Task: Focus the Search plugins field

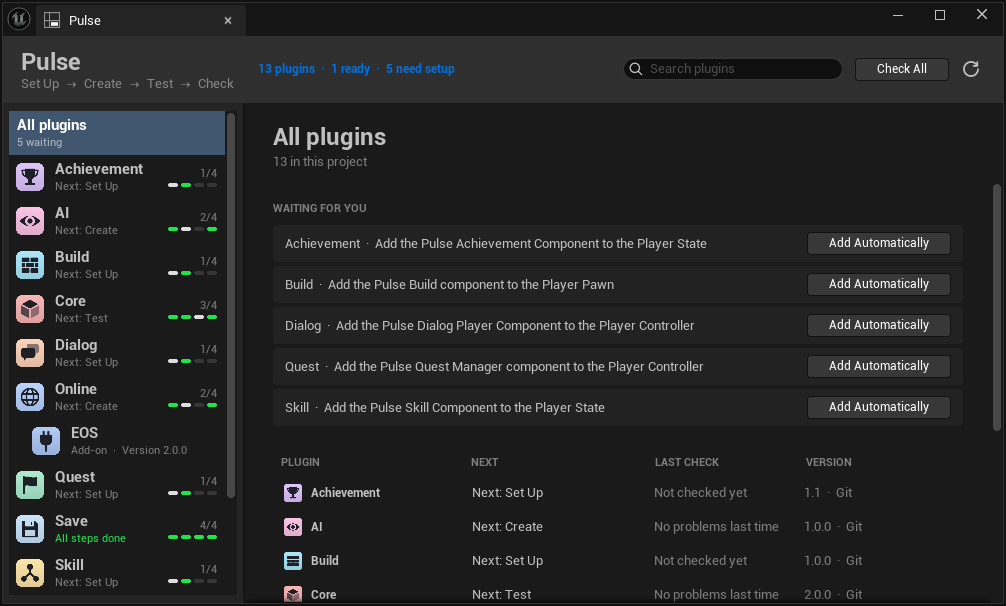Action: (733, 69)
